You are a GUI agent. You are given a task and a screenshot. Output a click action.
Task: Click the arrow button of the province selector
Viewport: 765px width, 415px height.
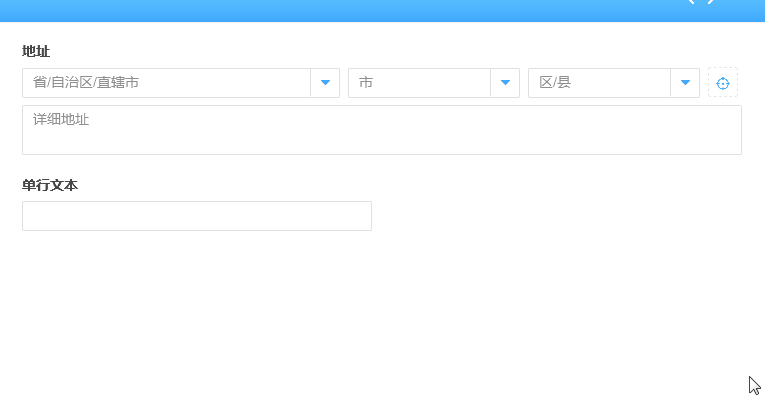click(x=325, y=83)
